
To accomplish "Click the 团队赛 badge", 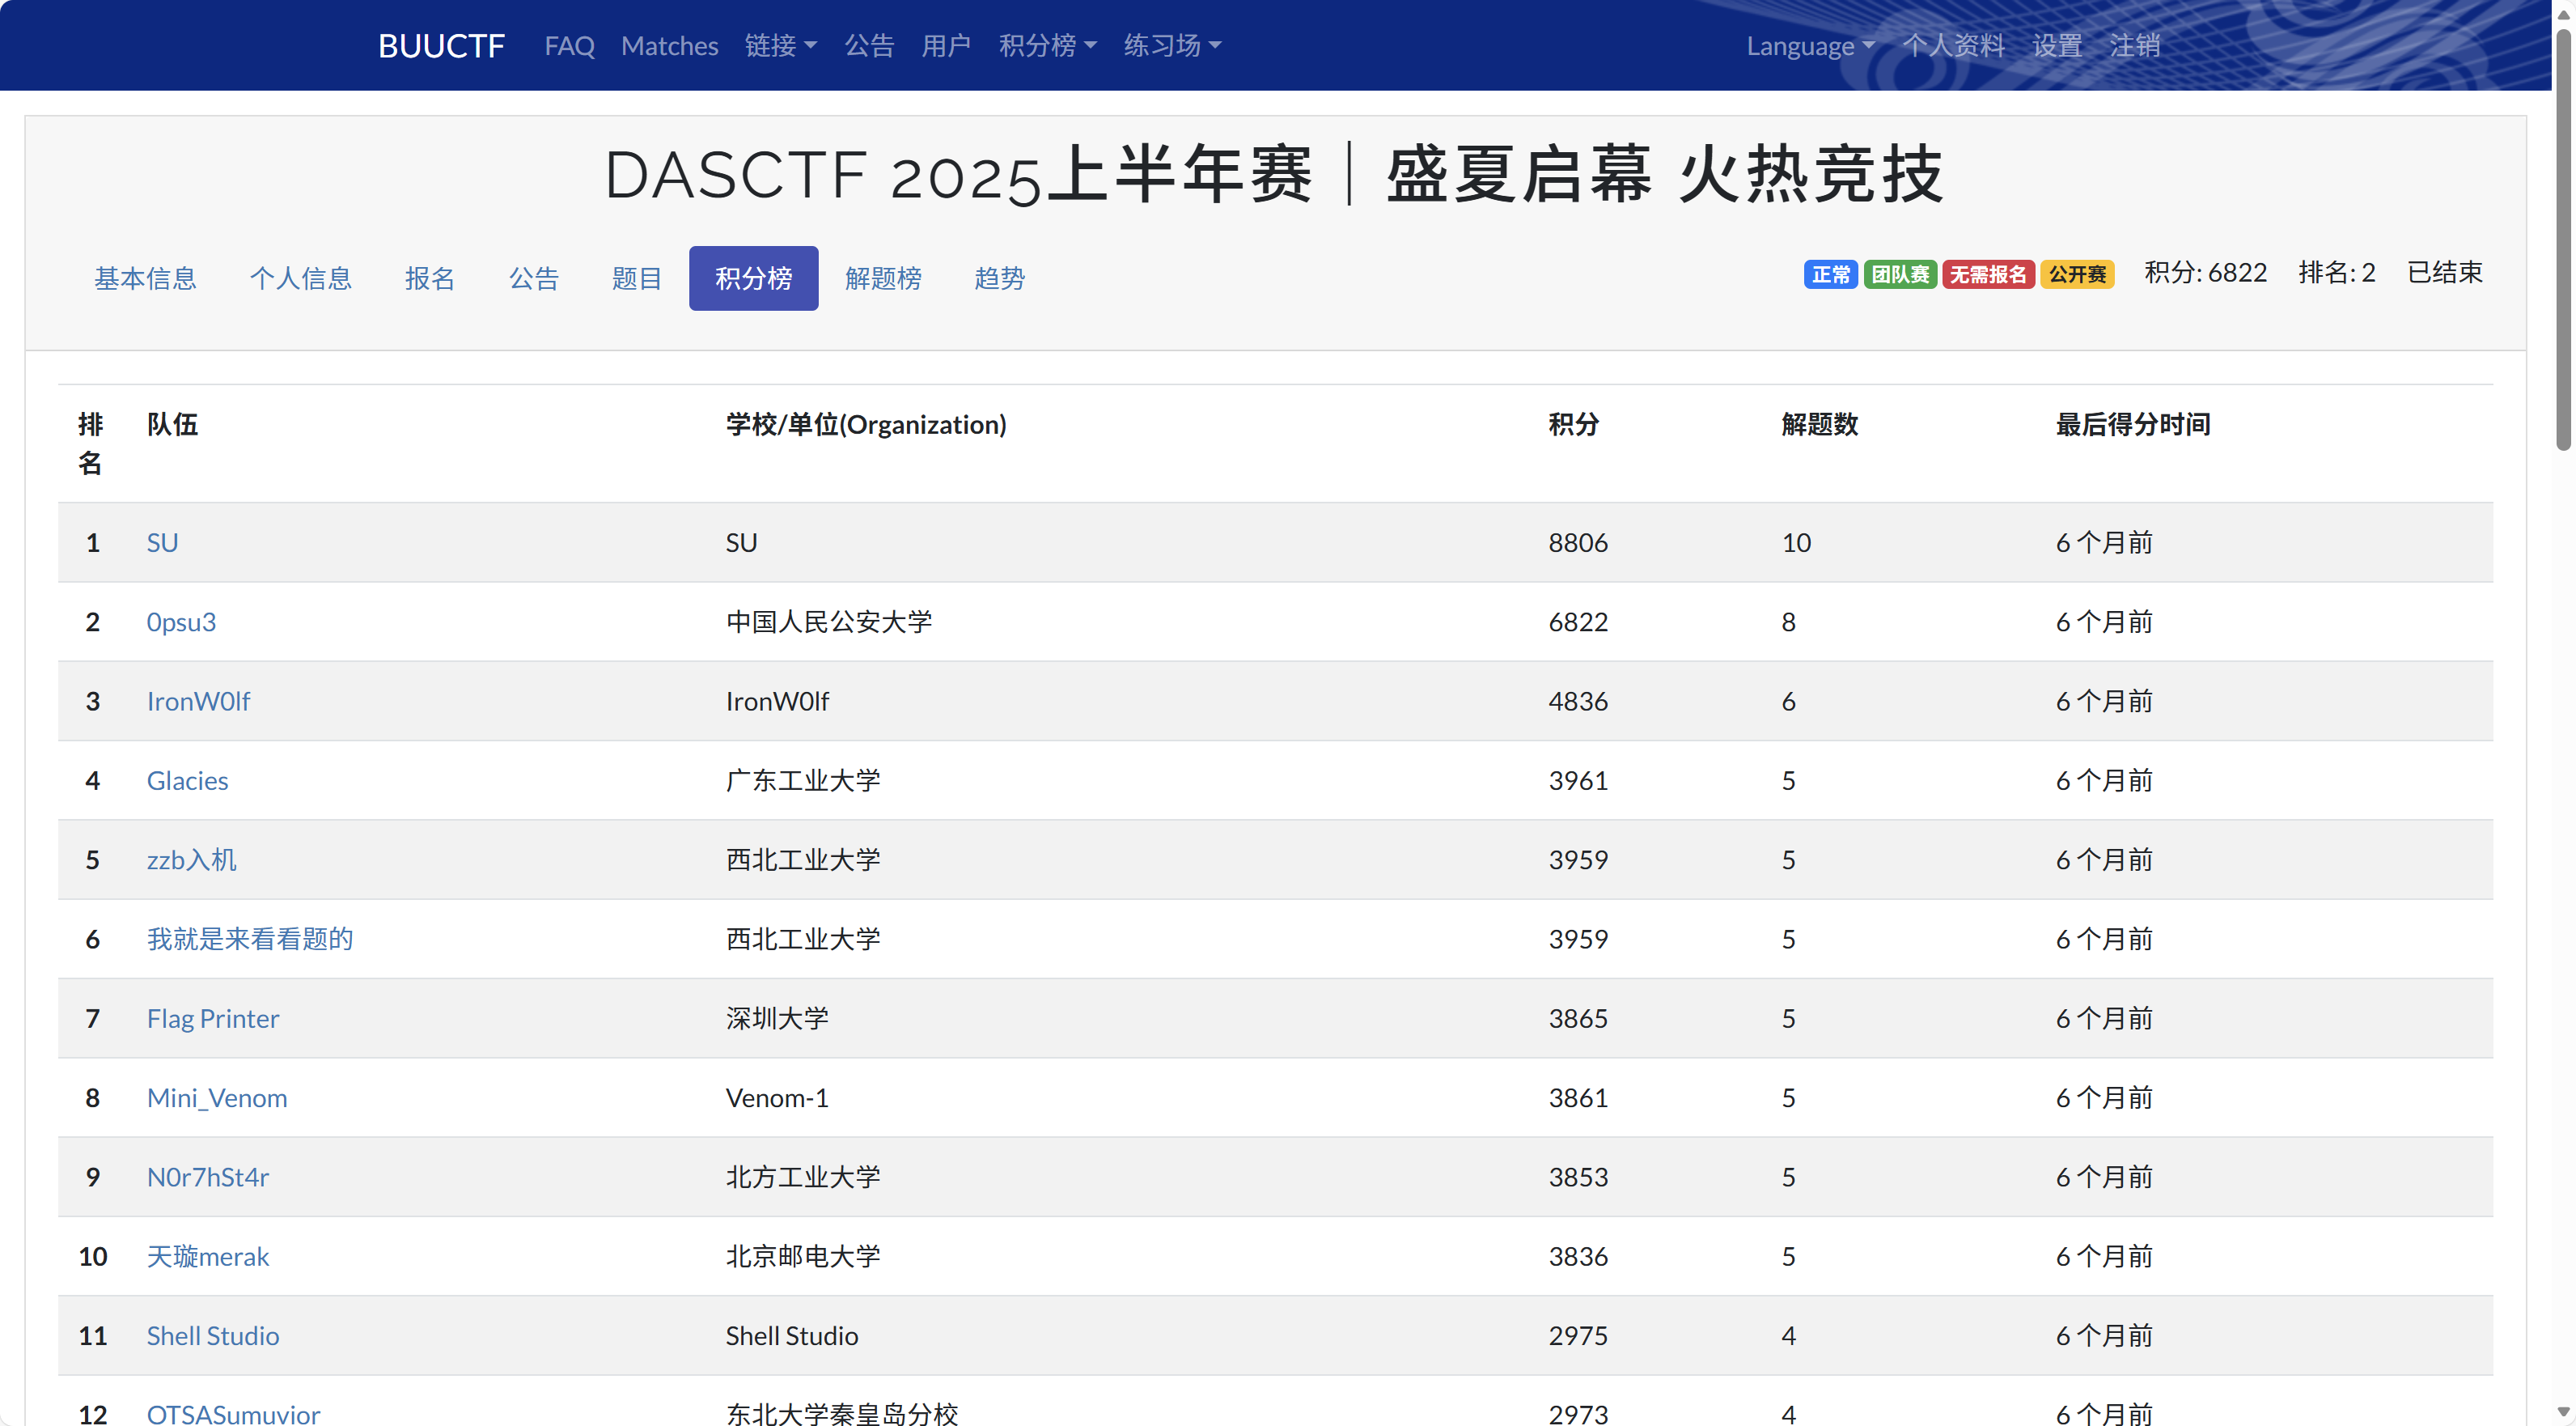I will tap(1900, 274).
